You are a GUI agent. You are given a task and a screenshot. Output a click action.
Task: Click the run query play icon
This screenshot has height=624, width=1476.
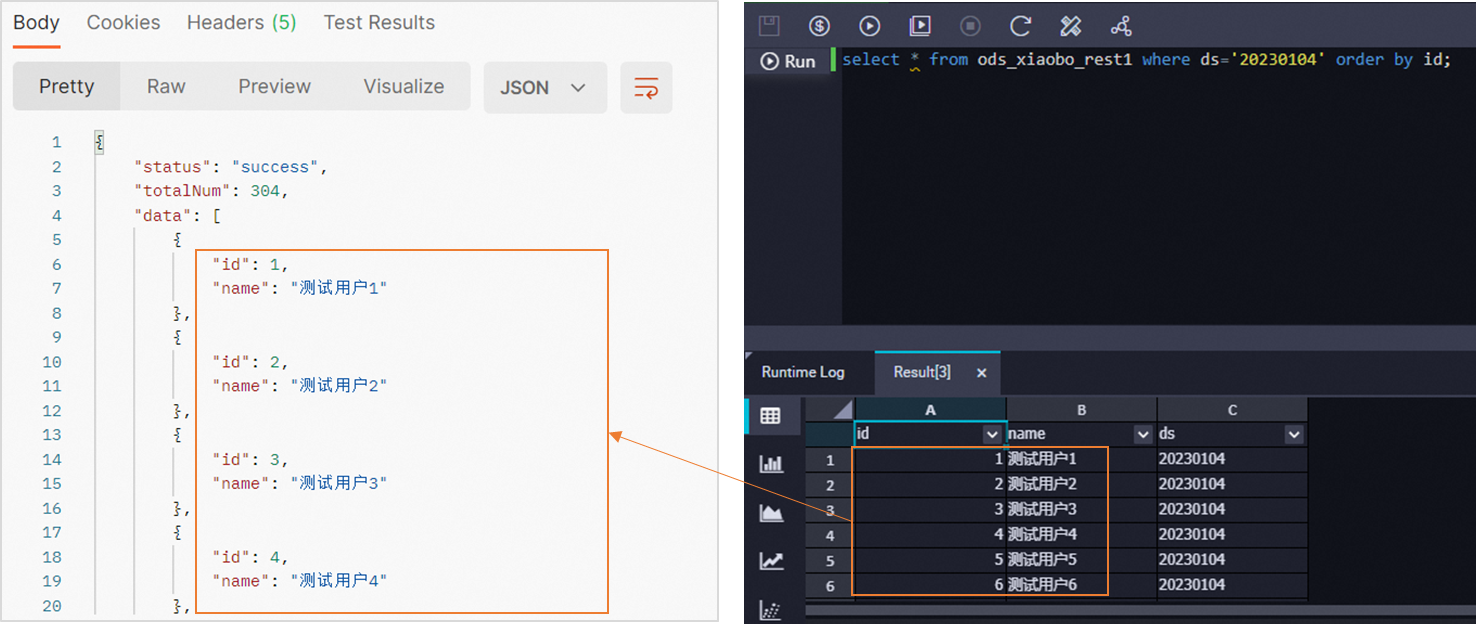869,26
